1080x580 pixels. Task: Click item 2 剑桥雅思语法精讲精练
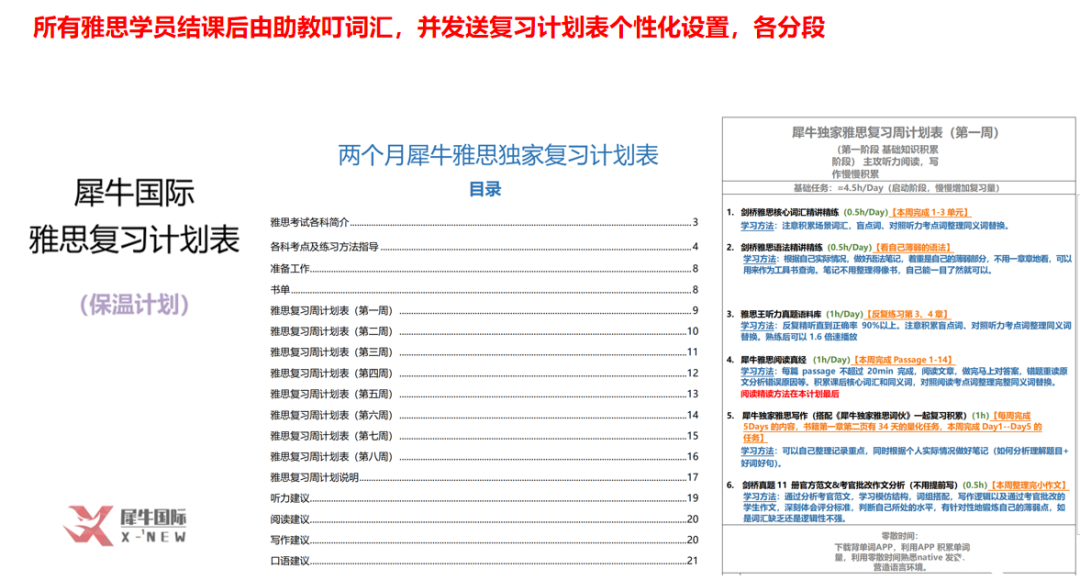coord(781,247)
